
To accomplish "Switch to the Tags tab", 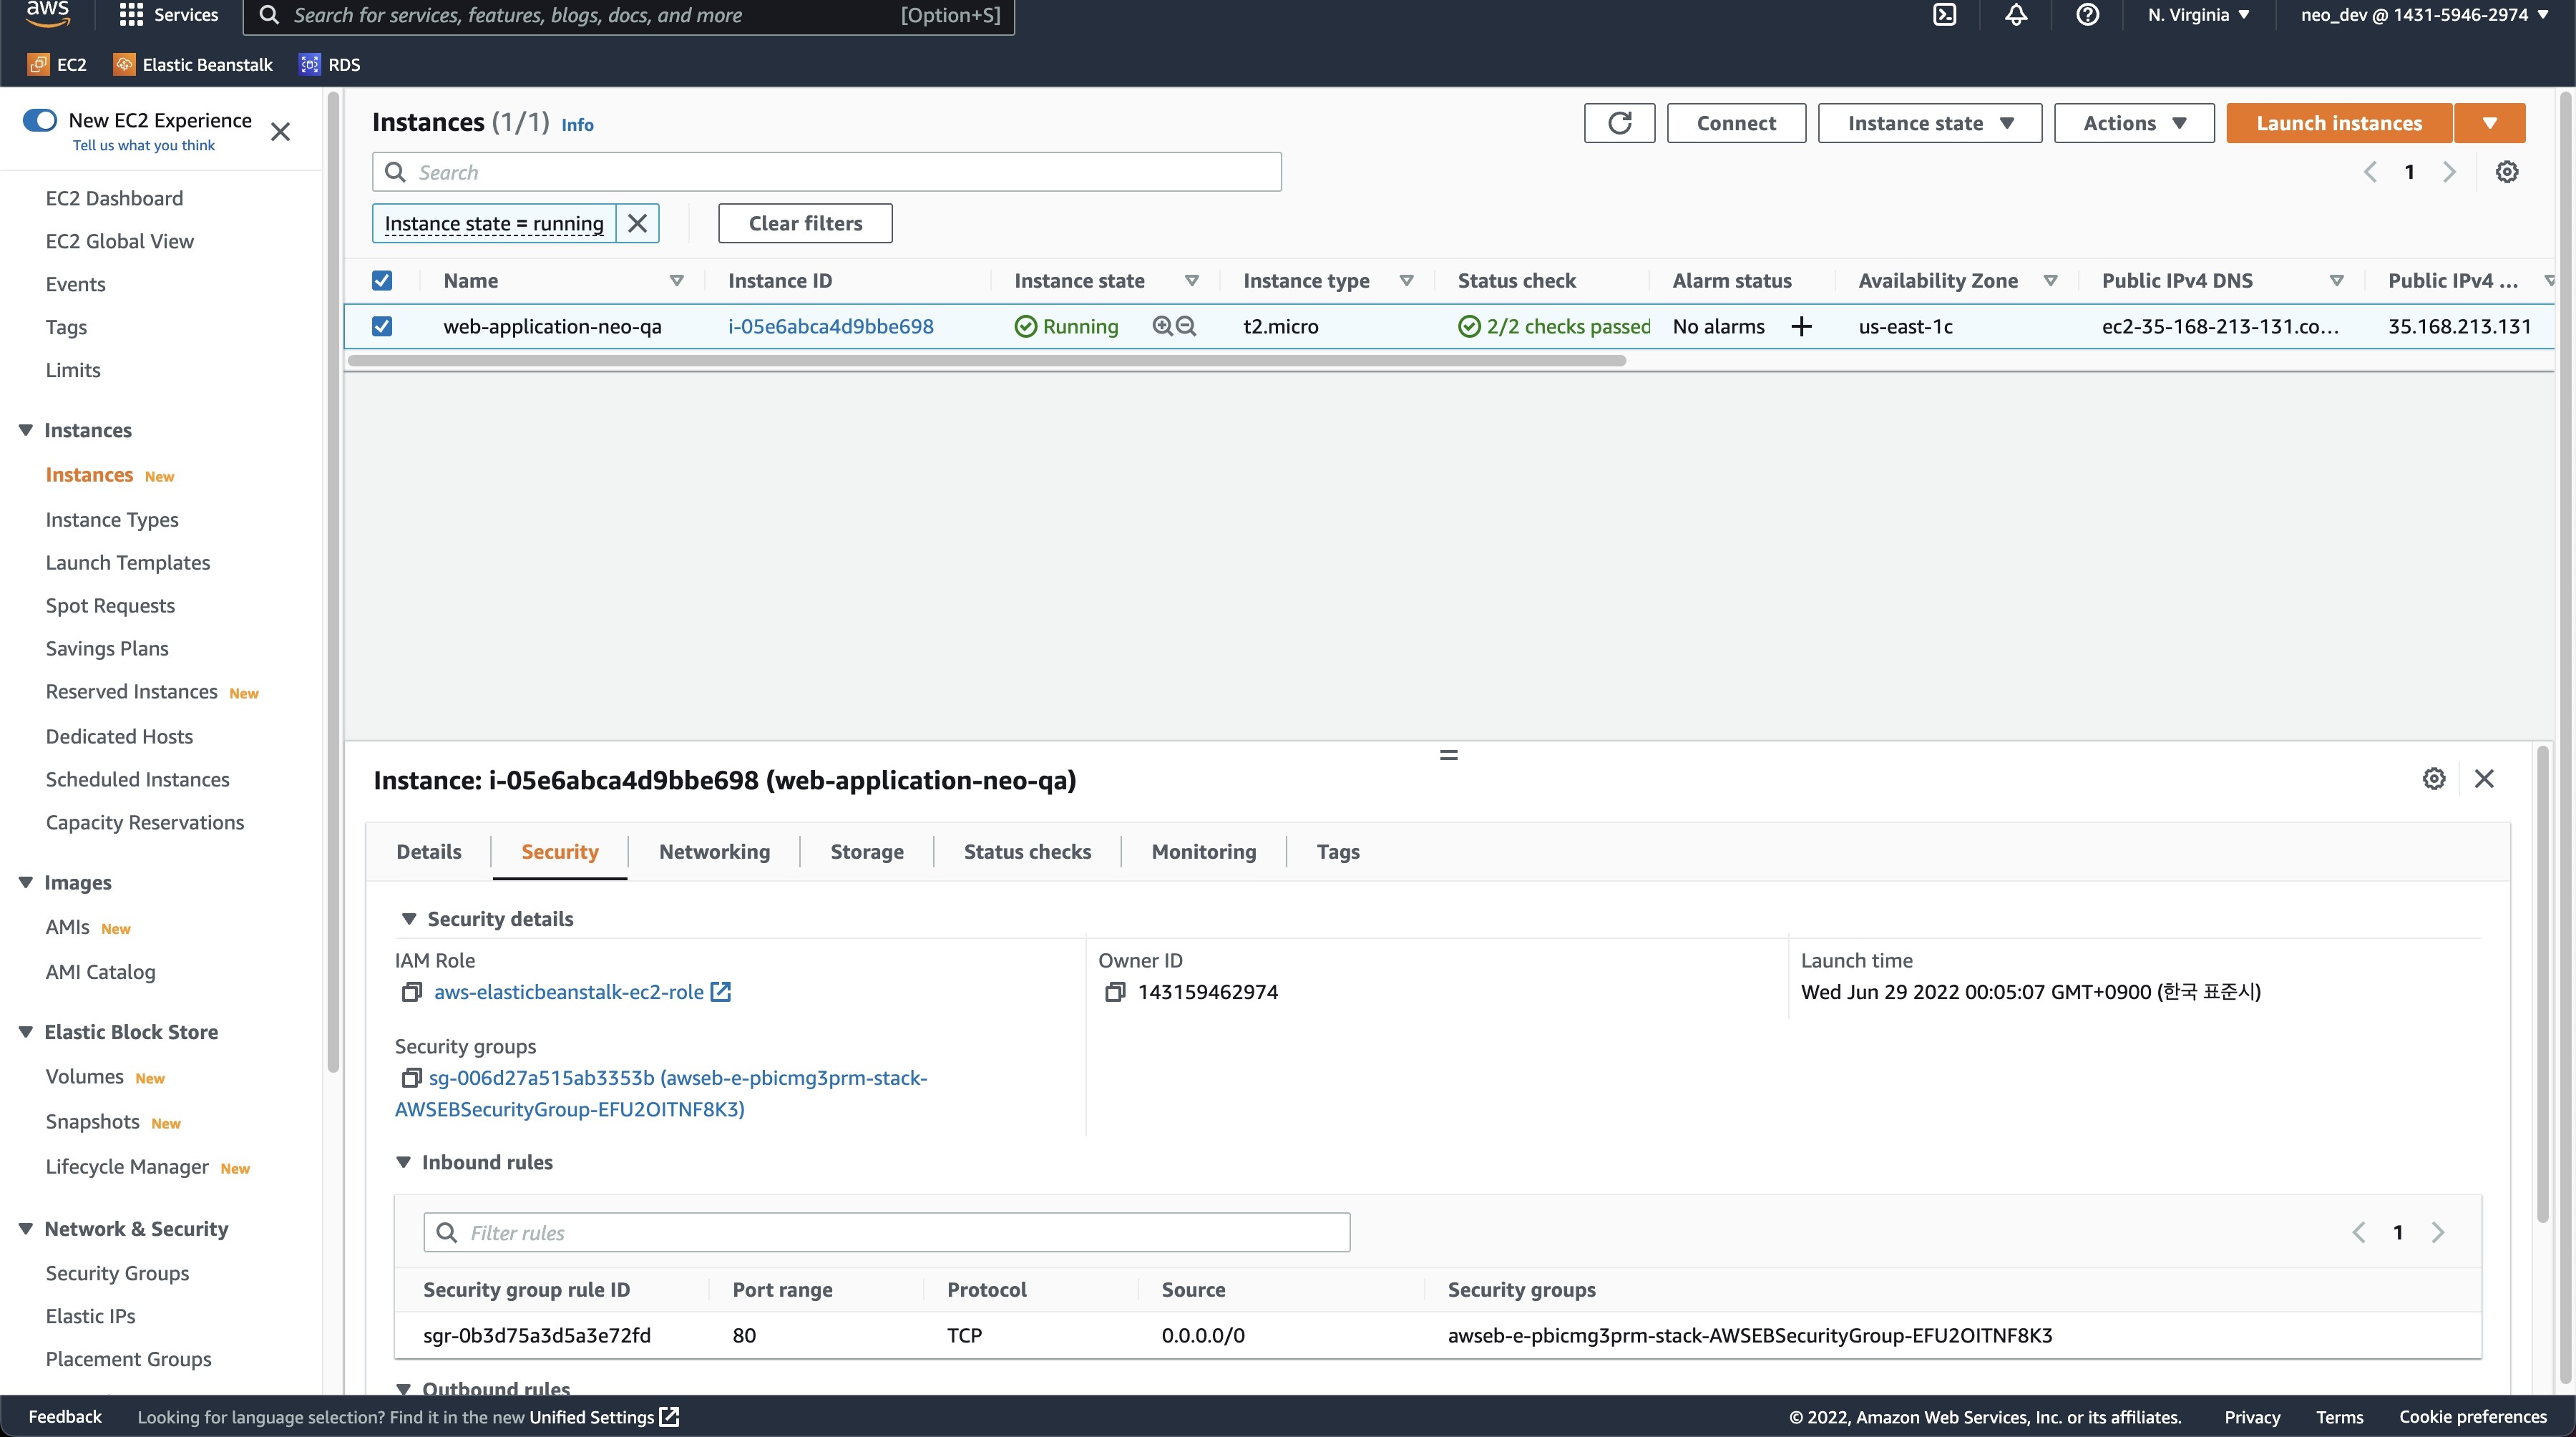I will [1338, 852].
